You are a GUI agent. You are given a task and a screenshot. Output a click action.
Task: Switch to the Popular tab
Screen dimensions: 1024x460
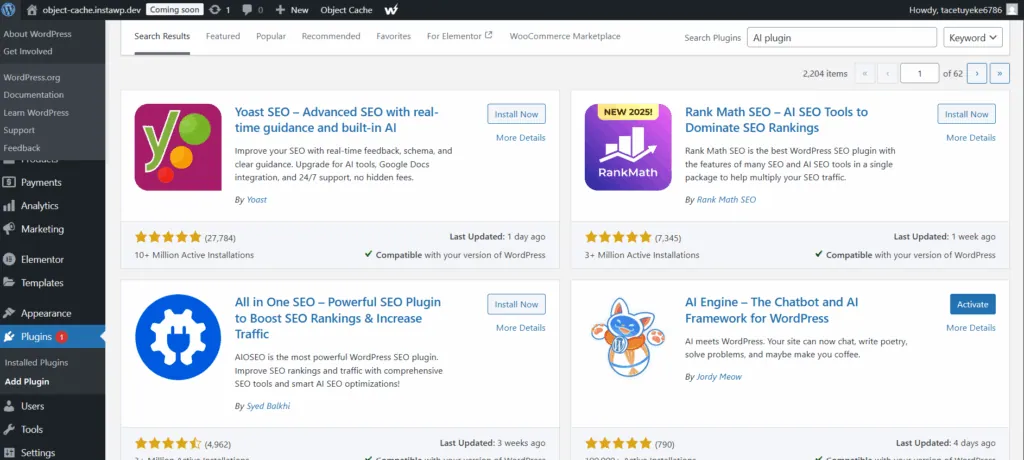[271, 37]
